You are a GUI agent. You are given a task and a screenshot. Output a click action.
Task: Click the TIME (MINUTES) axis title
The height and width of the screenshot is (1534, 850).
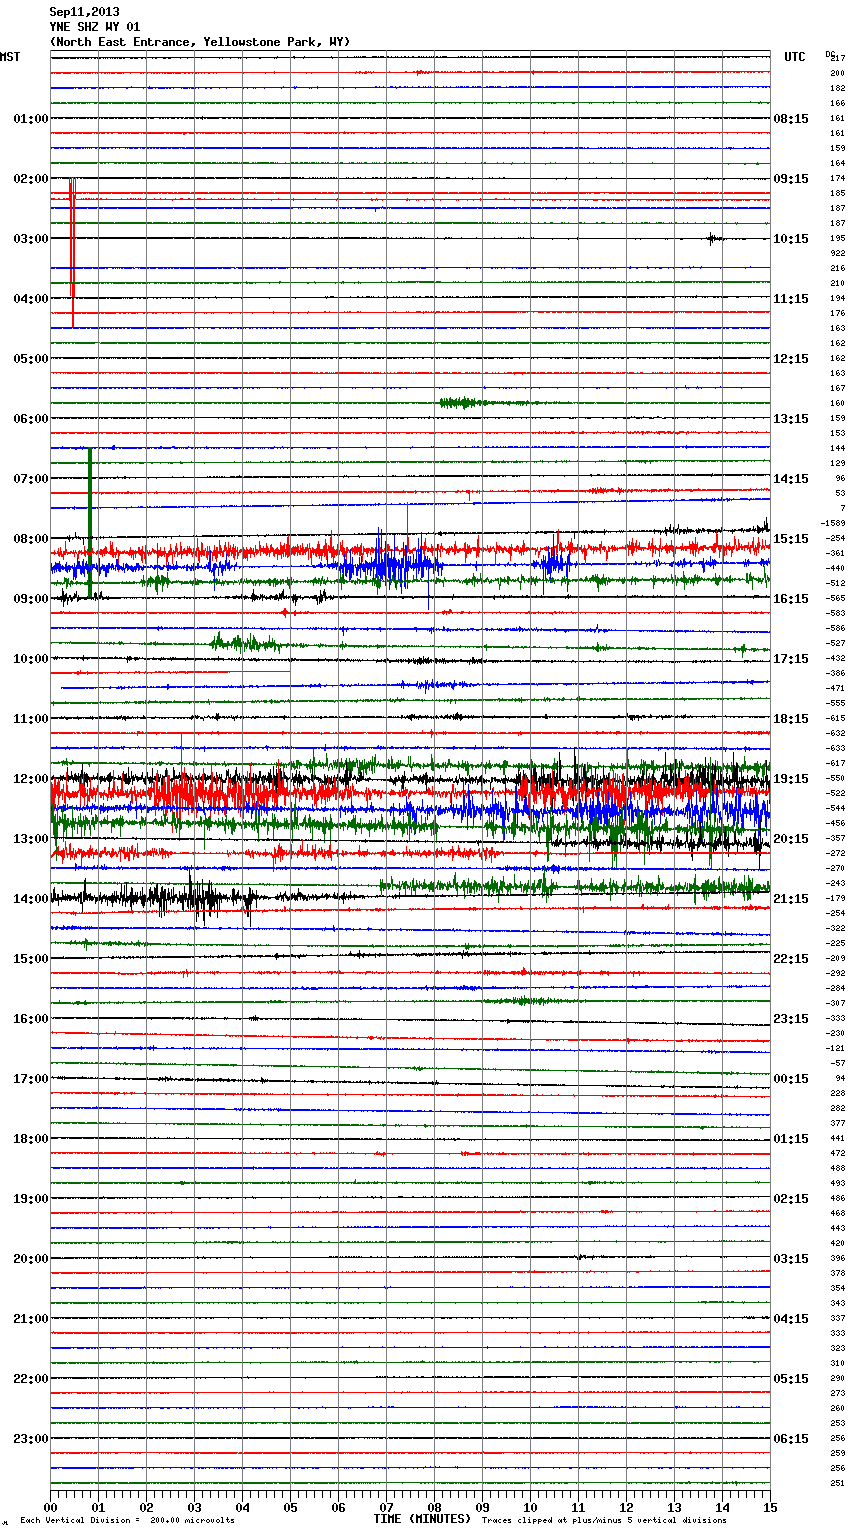pyautogui.click(x=422, y=1519)
